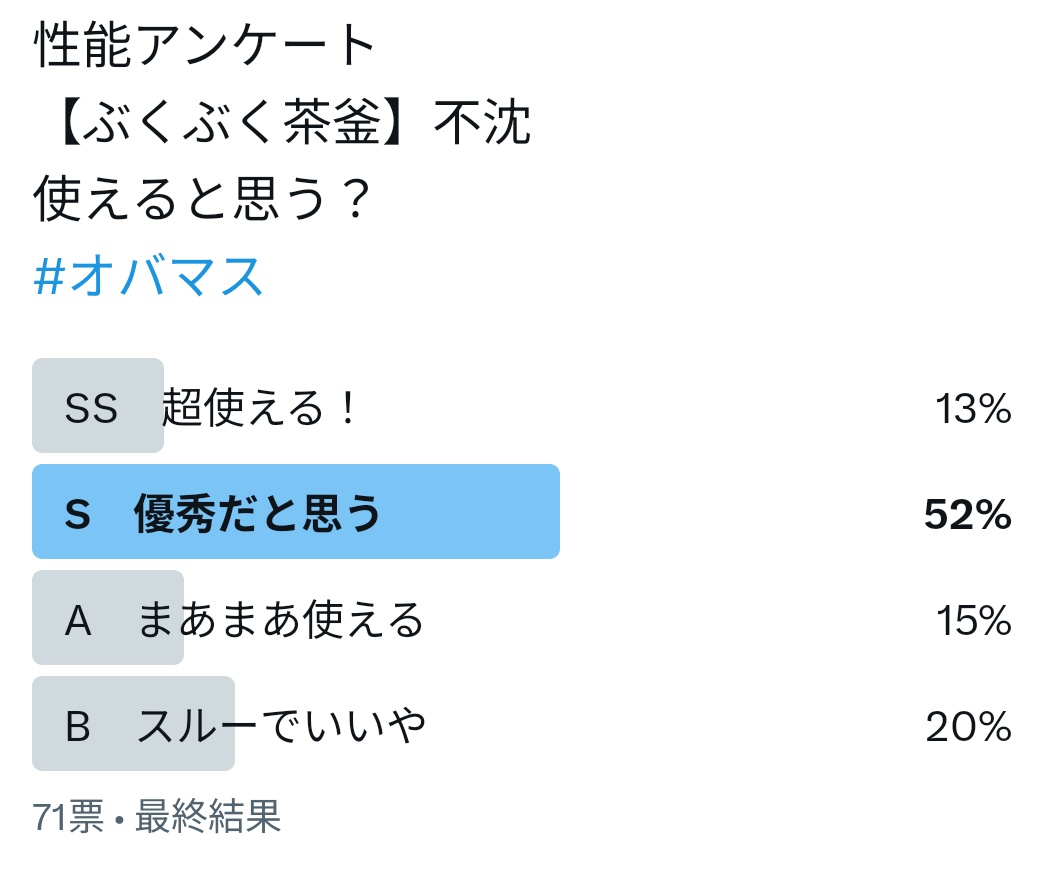
Task: Select the SS 超使える！ poll option
Action: 522,405
